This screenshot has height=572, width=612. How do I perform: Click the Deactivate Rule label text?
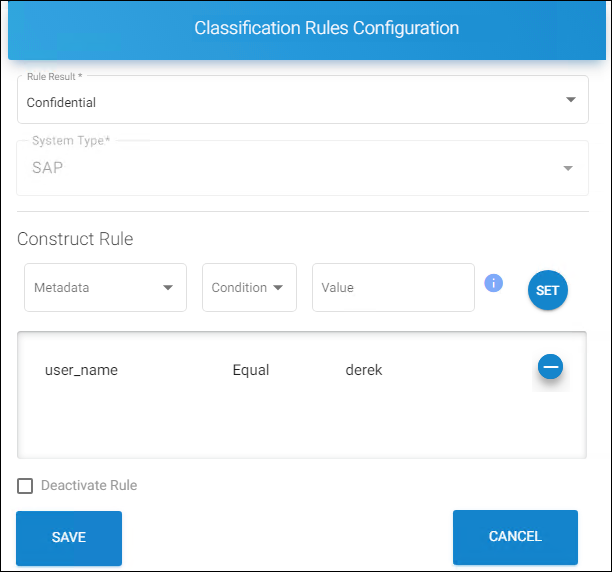point(89,486)
